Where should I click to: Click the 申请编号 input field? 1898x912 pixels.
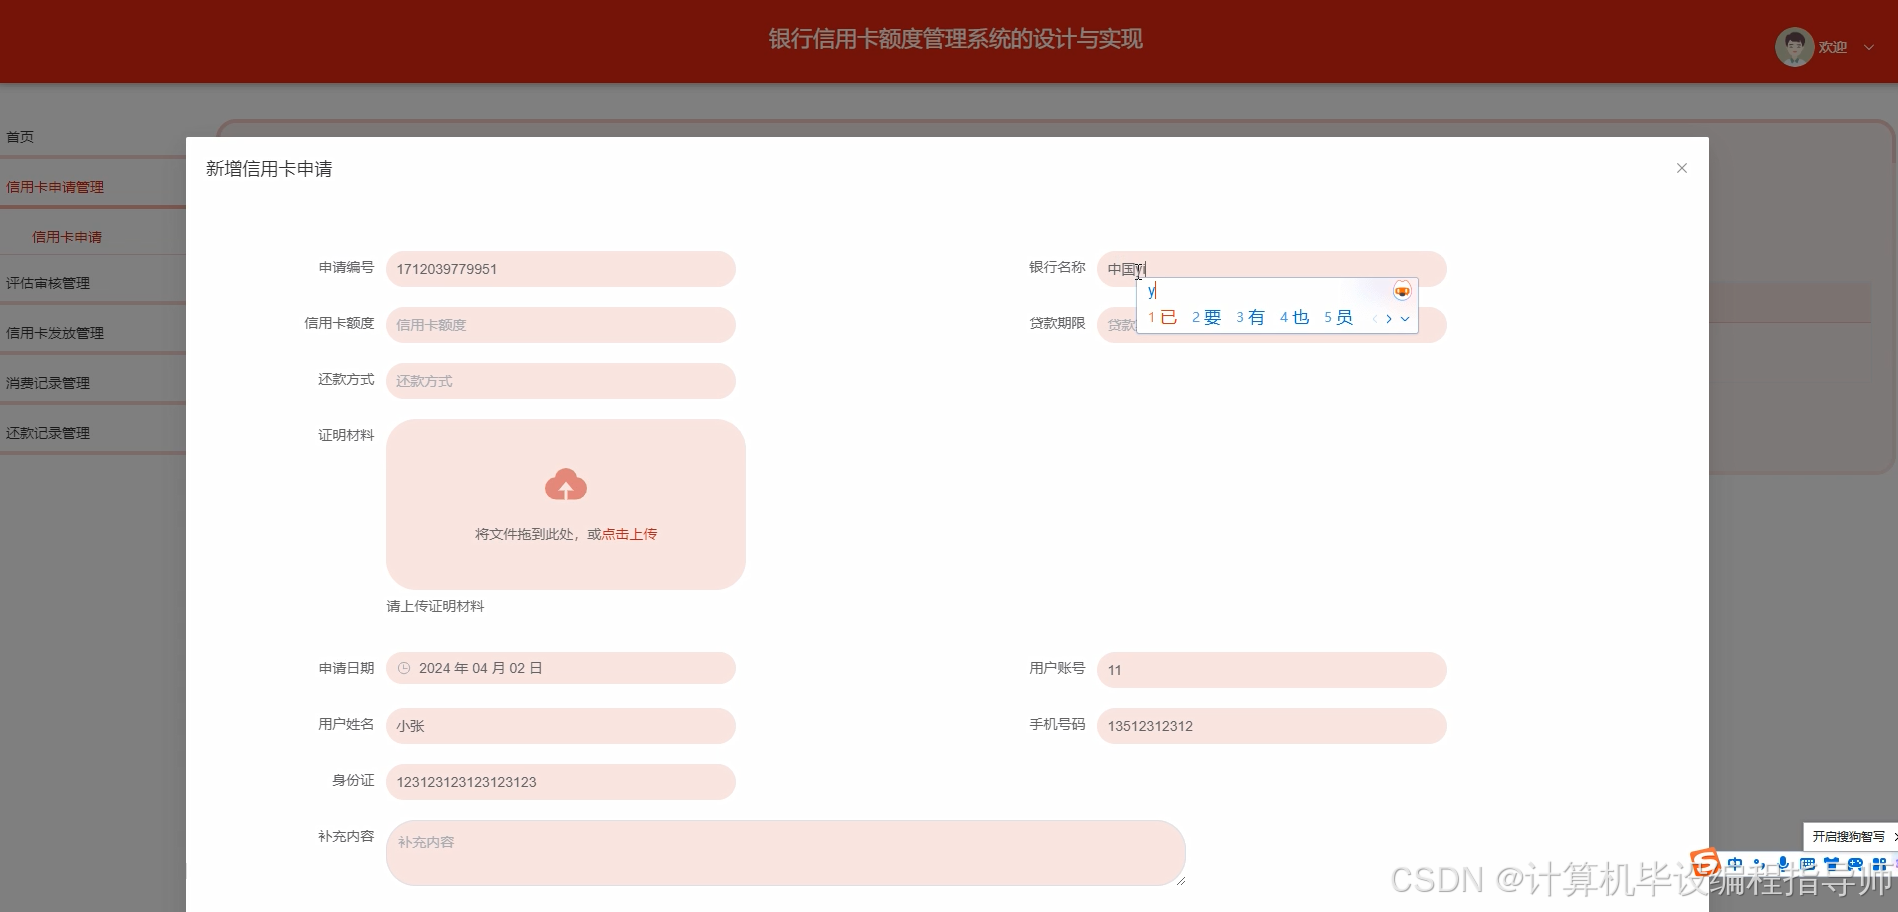point(561,269)
